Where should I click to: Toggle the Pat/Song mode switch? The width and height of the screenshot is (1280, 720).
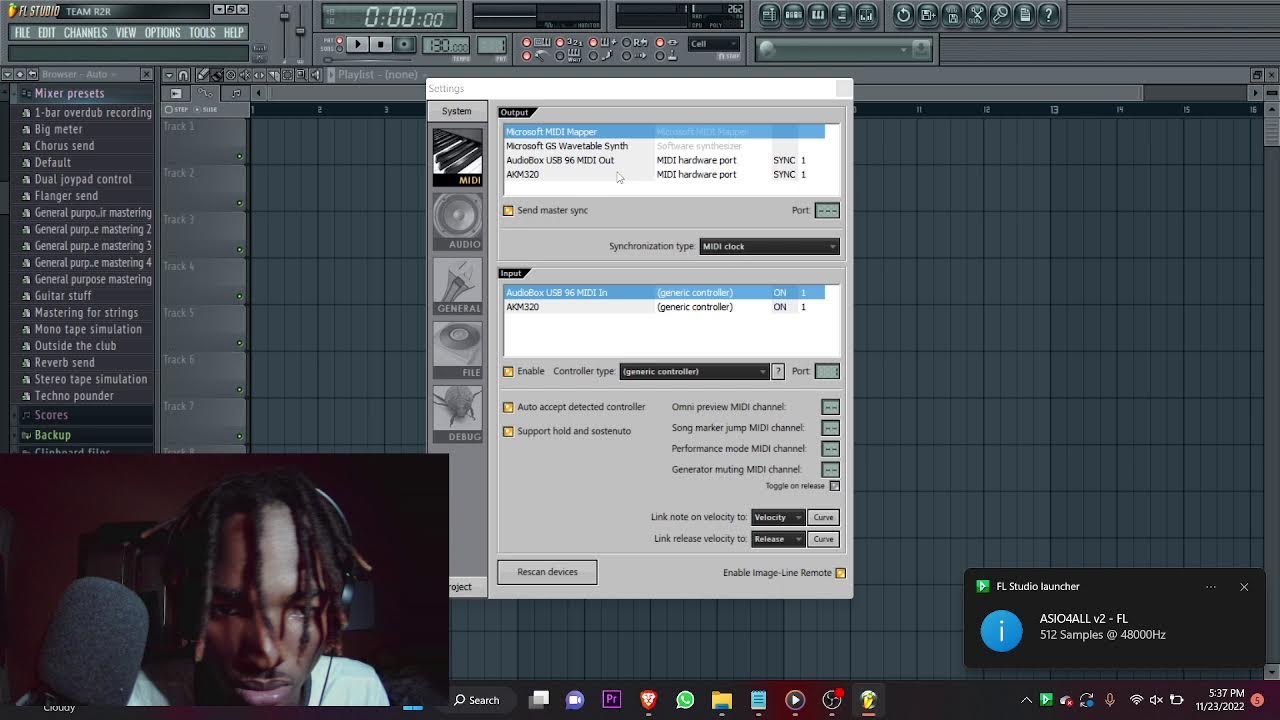coord(339,45)
